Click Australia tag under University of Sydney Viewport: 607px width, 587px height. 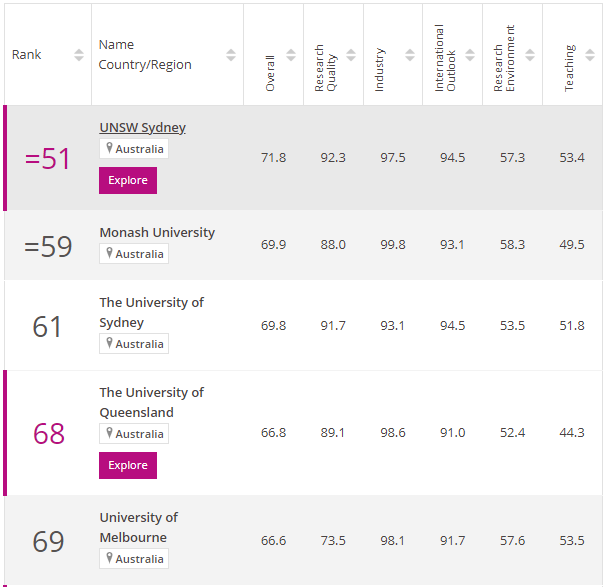point(134,343)
